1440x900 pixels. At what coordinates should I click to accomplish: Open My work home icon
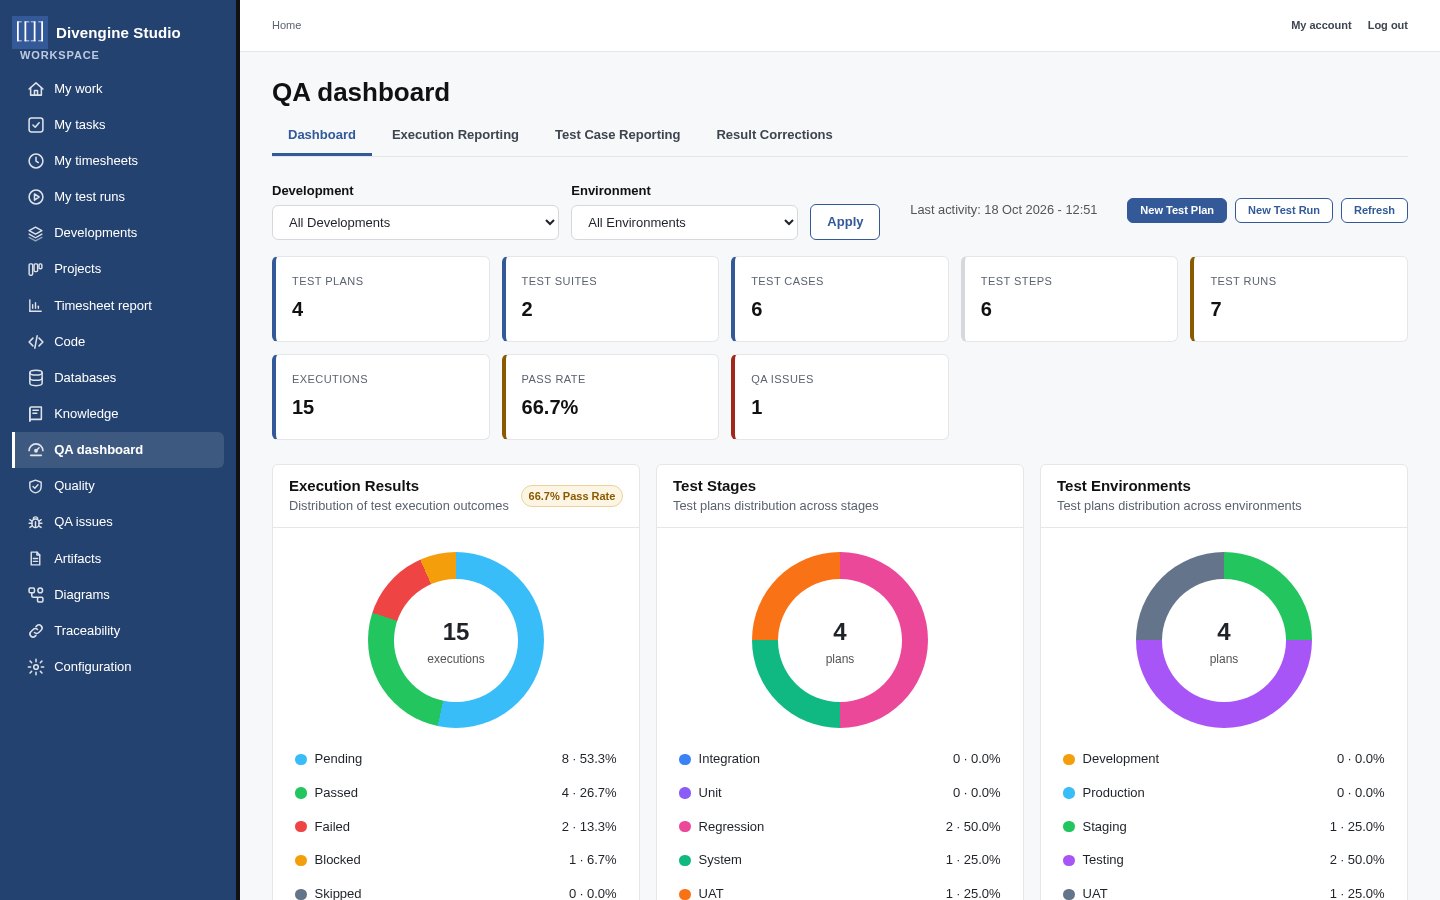coord(36,89)
